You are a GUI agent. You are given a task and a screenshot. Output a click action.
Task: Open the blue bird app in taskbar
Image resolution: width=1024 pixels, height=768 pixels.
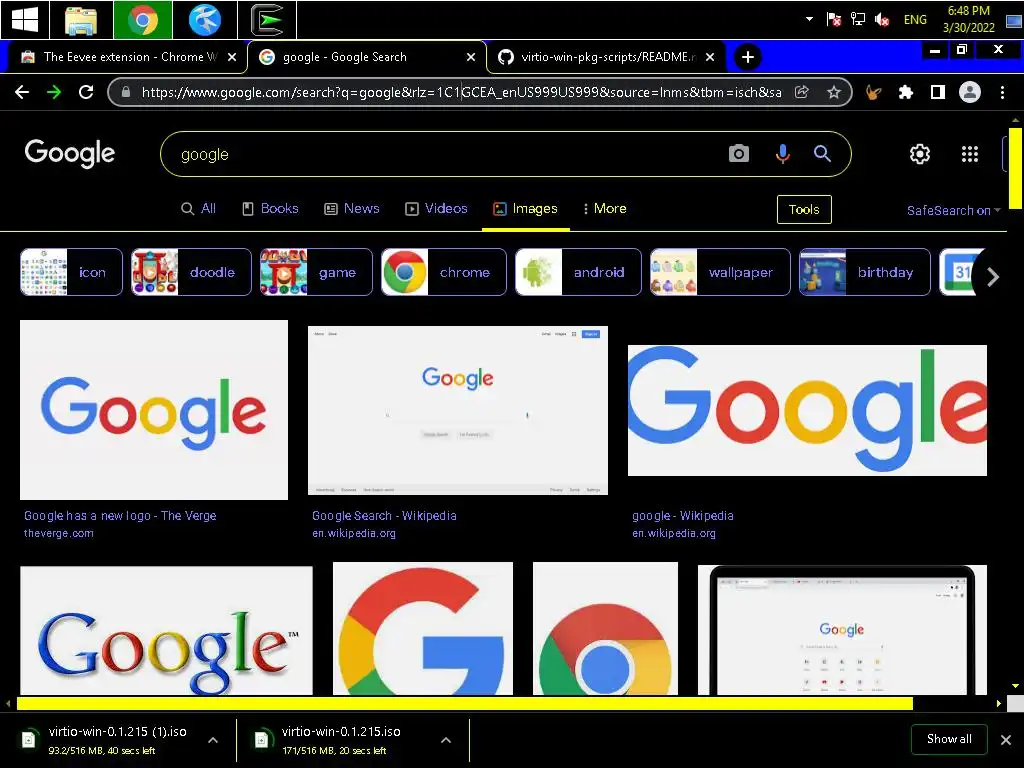(204, 20)
